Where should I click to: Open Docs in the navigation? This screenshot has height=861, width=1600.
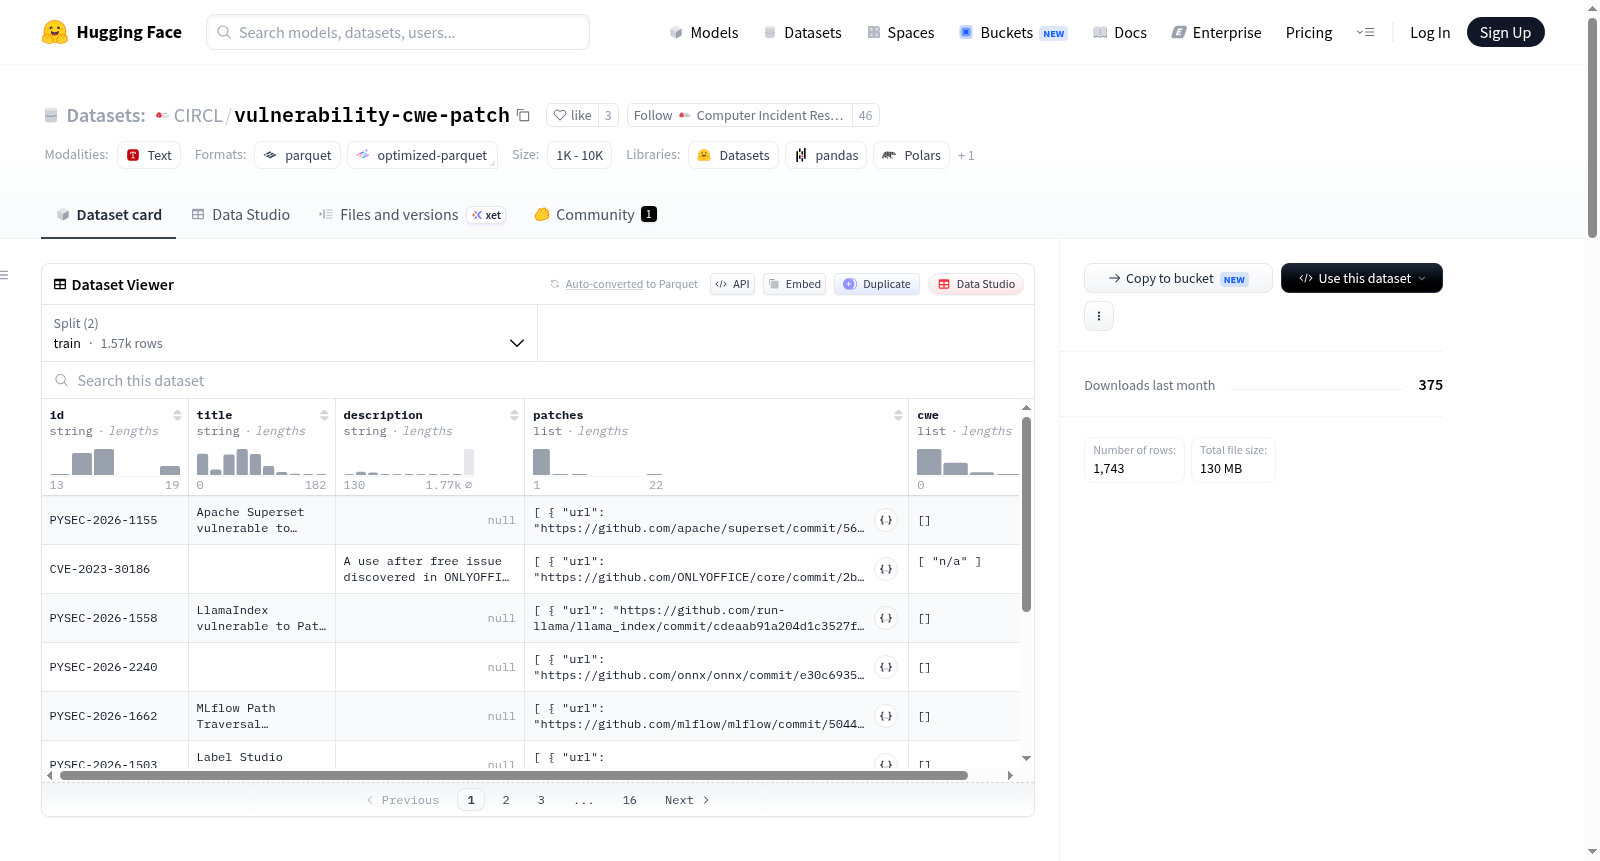pos(1120,32)
